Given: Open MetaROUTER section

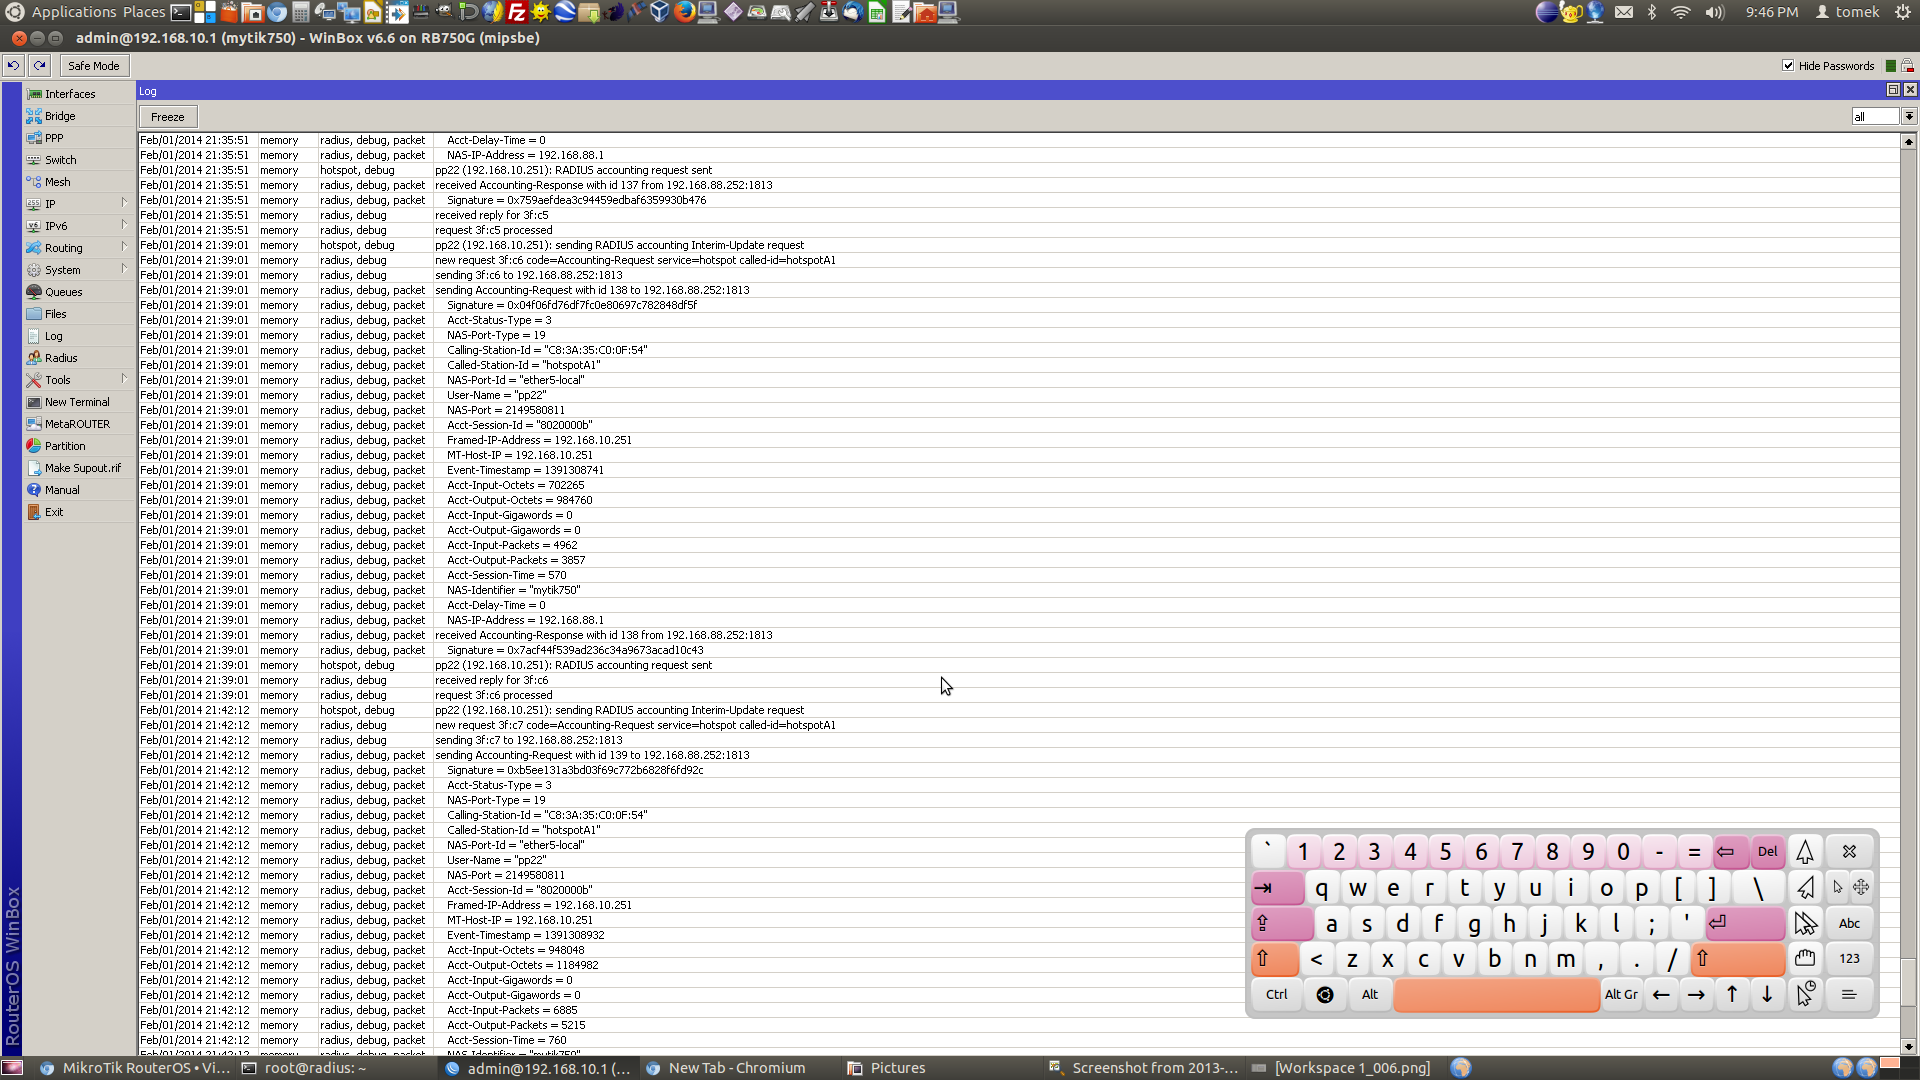Looking at the screenshot, I should pyautogui.click(x=76, y=424).
